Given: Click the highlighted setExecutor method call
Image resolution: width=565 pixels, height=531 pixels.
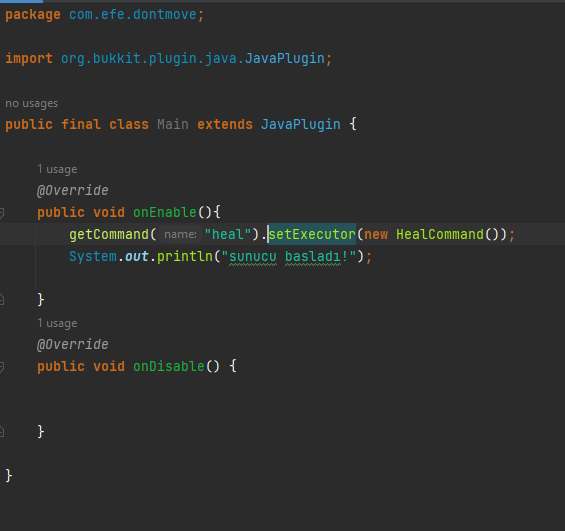Looking at the screenshot, I should (x=312, y=235).
